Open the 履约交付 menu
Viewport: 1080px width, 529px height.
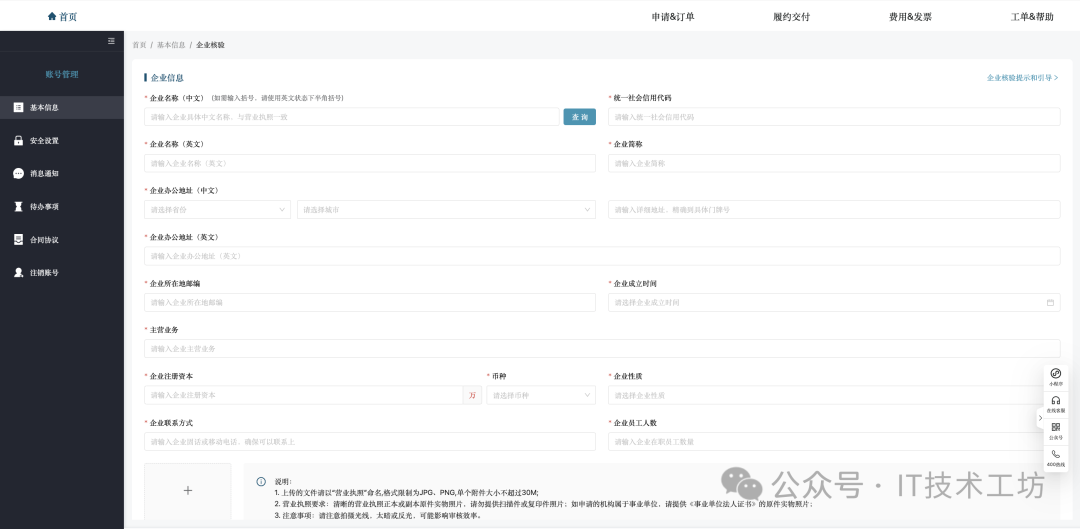pos(791,17)
